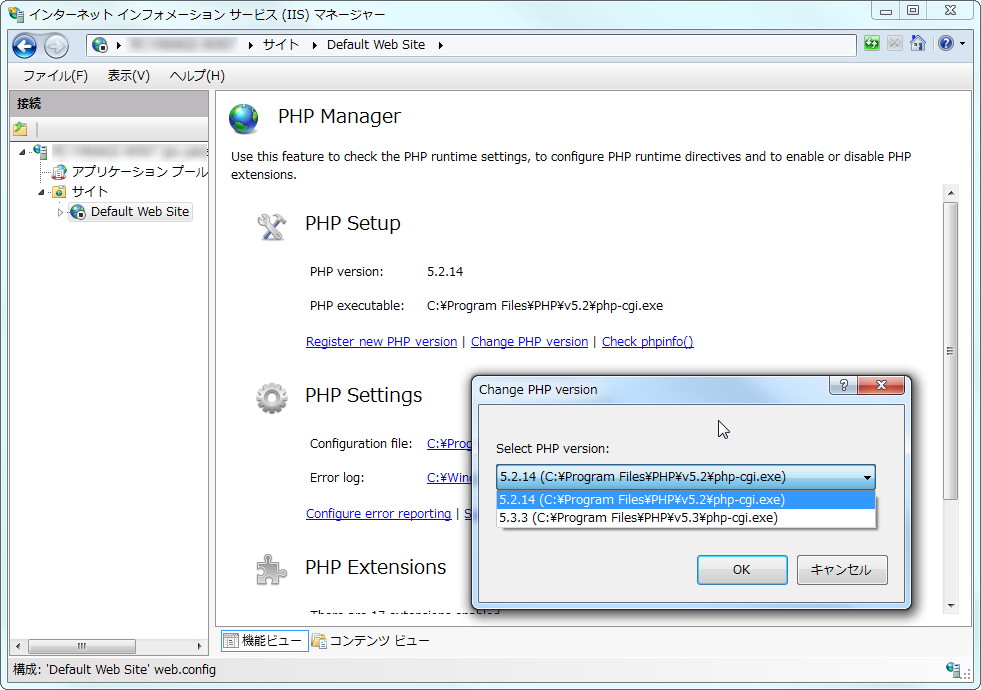The image size is (981, 690).
Task: Select the Default Web Site globe icon
Action: pyautogui.click(x=77, y=211)
